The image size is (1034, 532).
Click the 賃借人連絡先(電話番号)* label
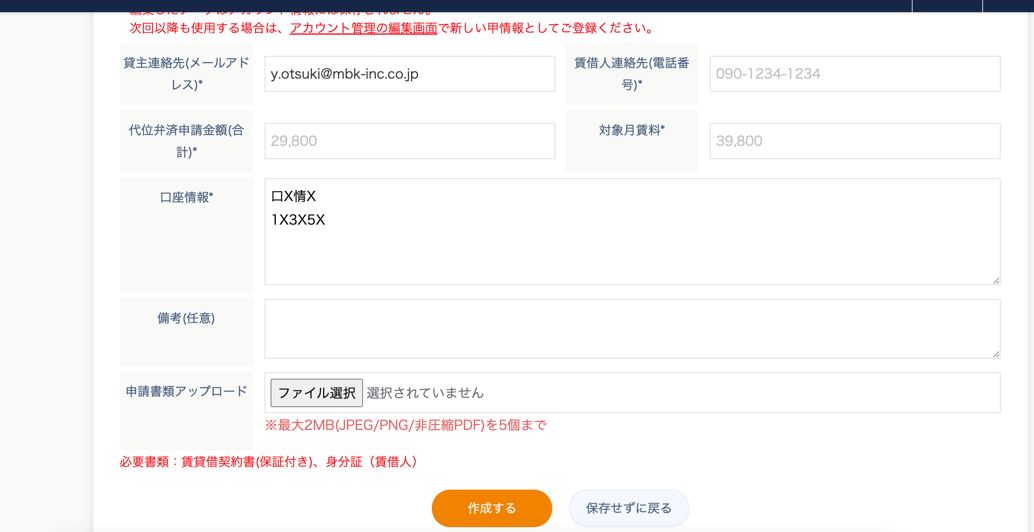(x=631, y=74)
